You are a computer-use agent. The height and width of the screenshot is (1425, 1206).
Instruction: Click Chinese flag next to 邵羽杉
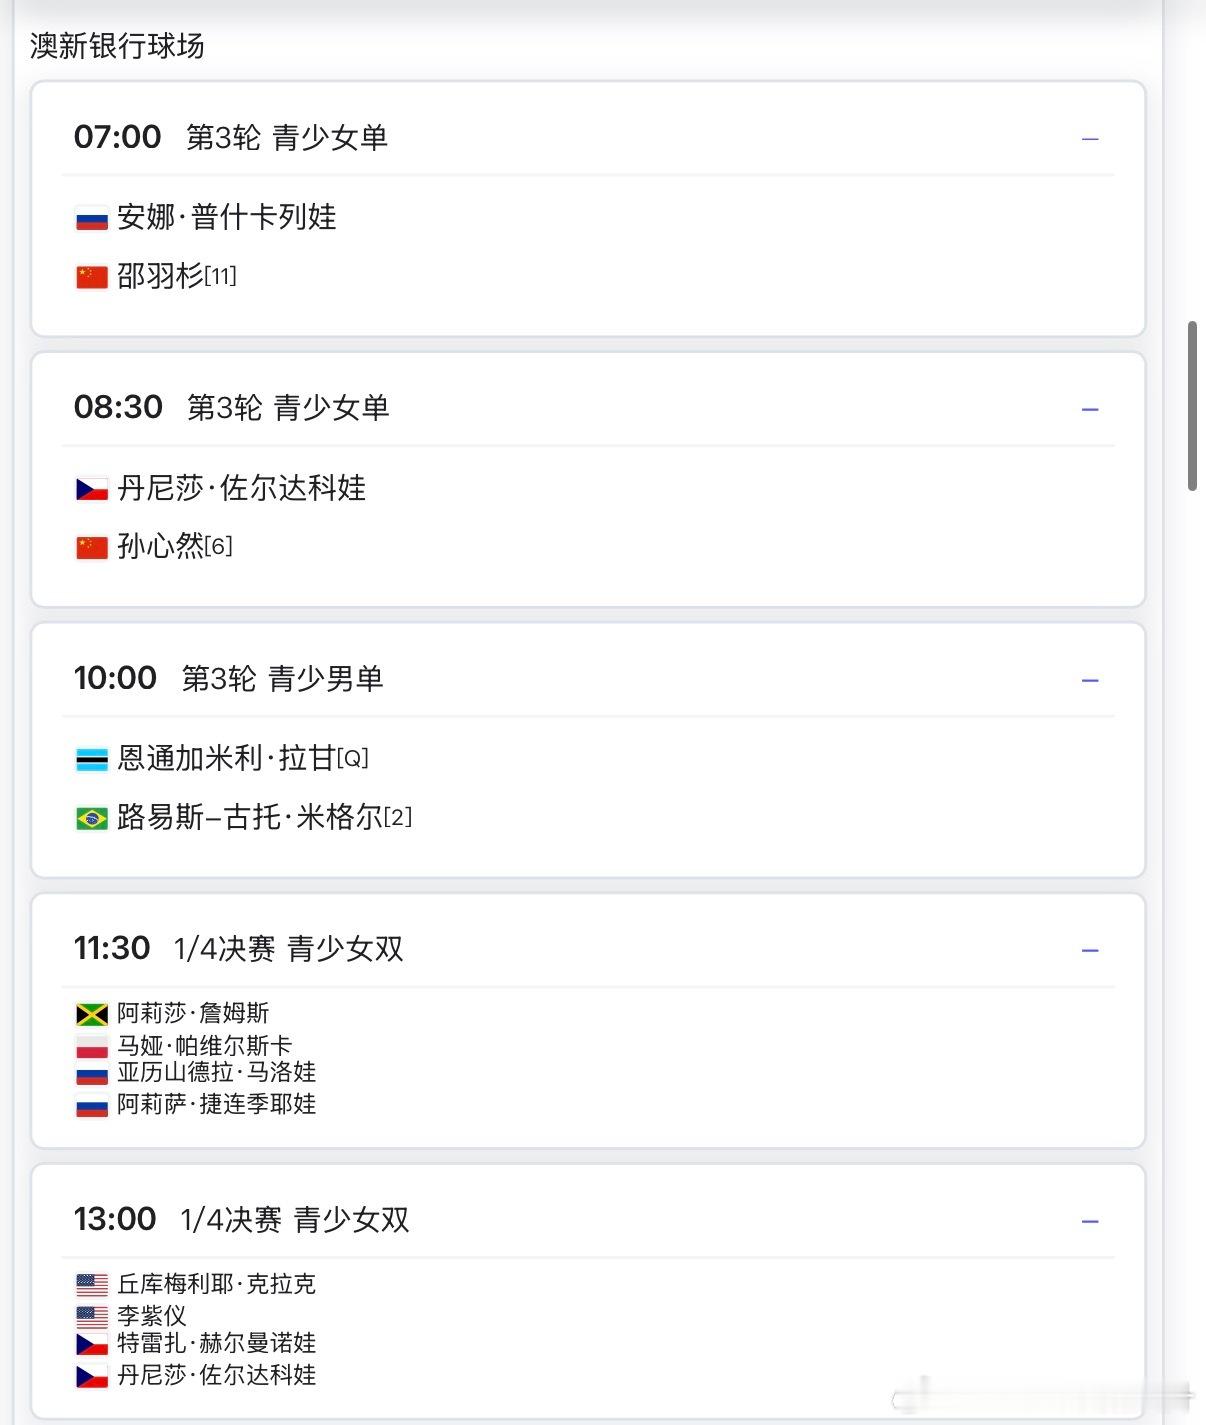click(92, 277)
